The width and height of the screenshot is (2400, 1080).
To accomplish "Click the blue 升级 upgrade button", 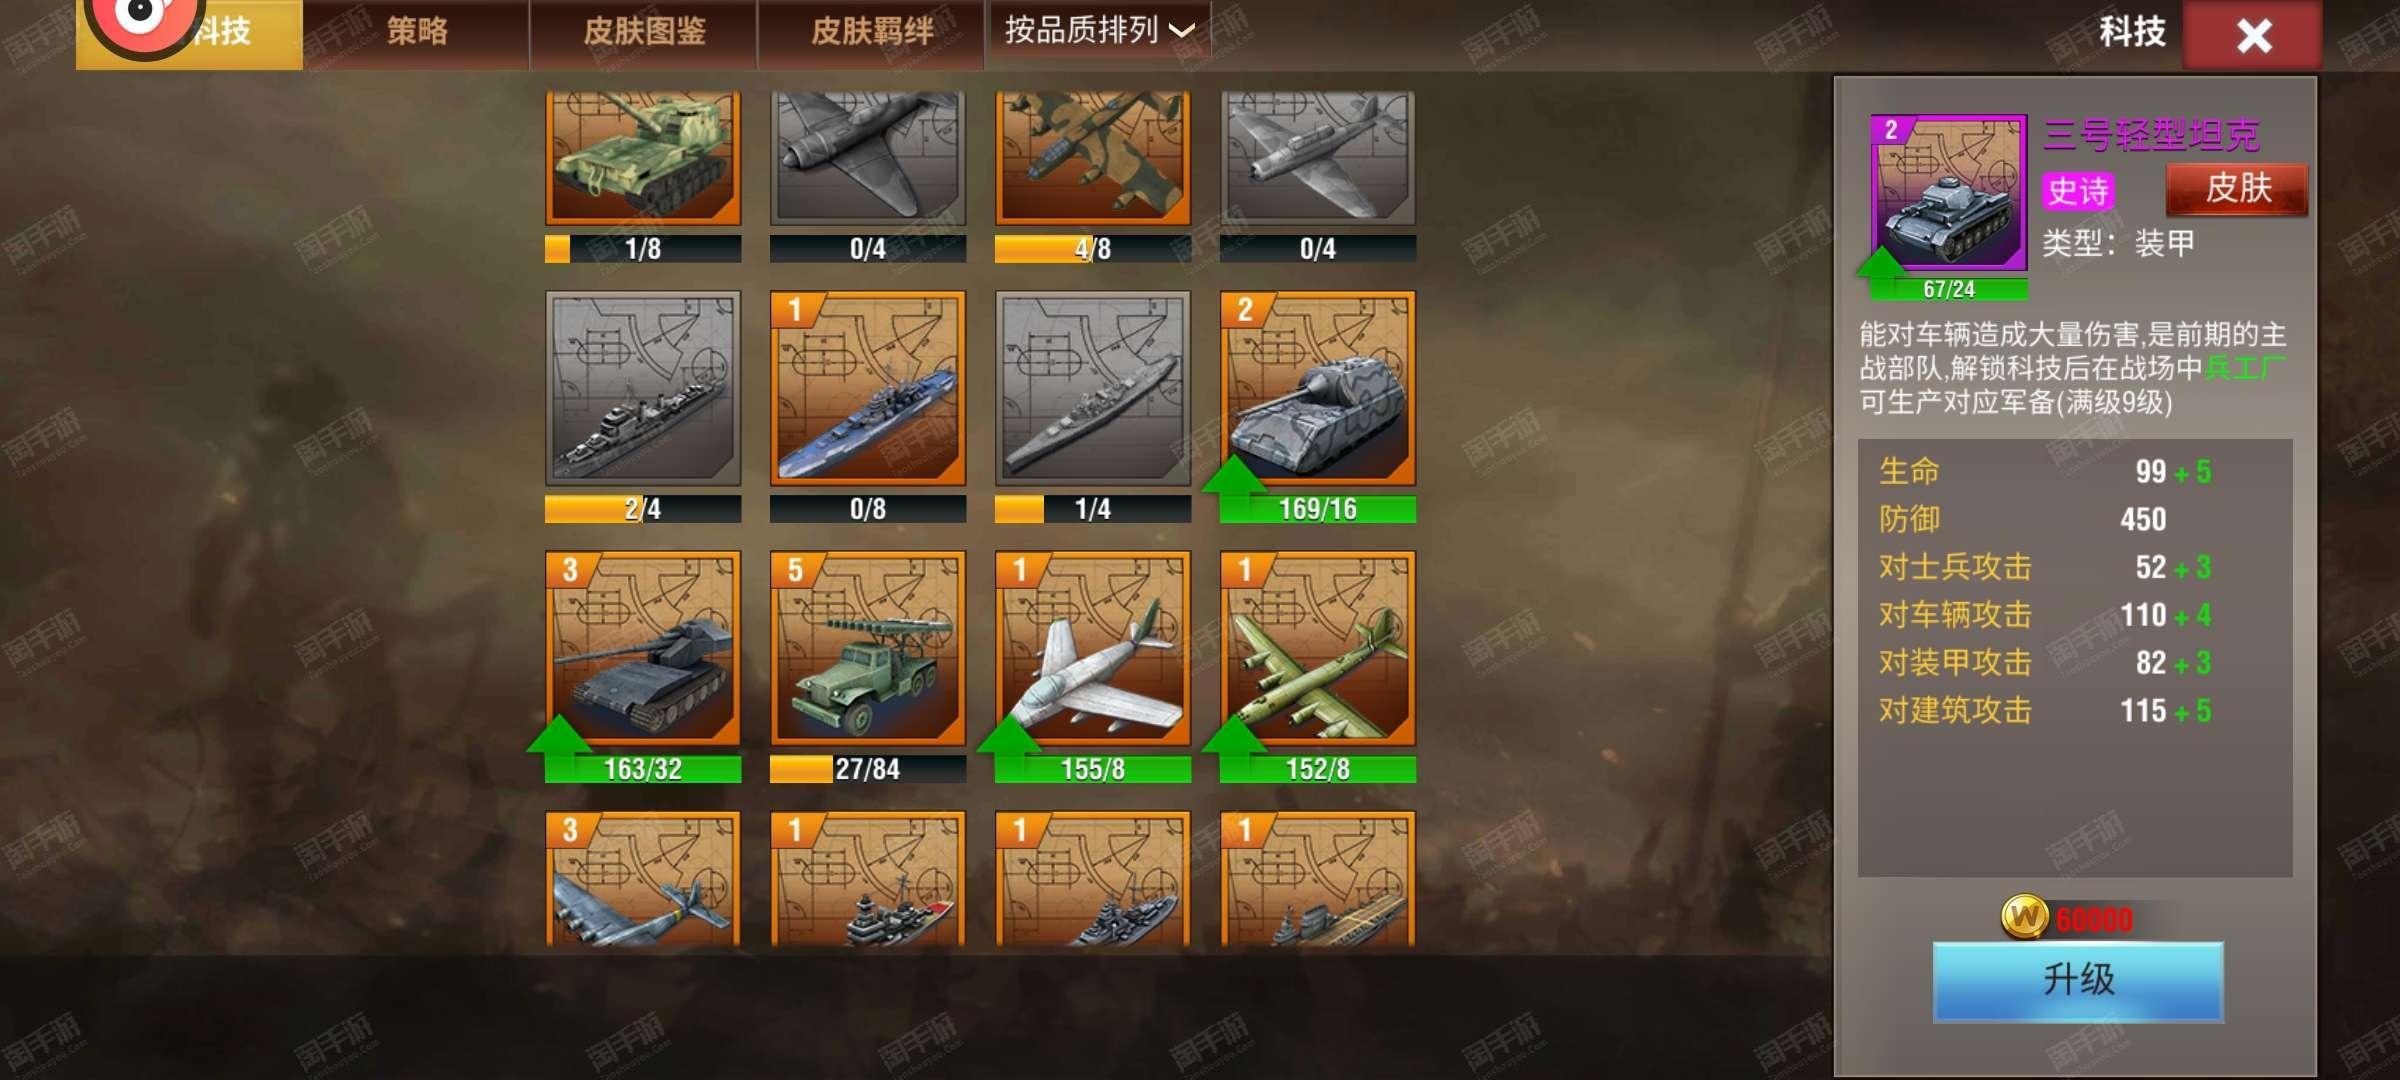I will pyautogui.click(x=2078, y=980).
